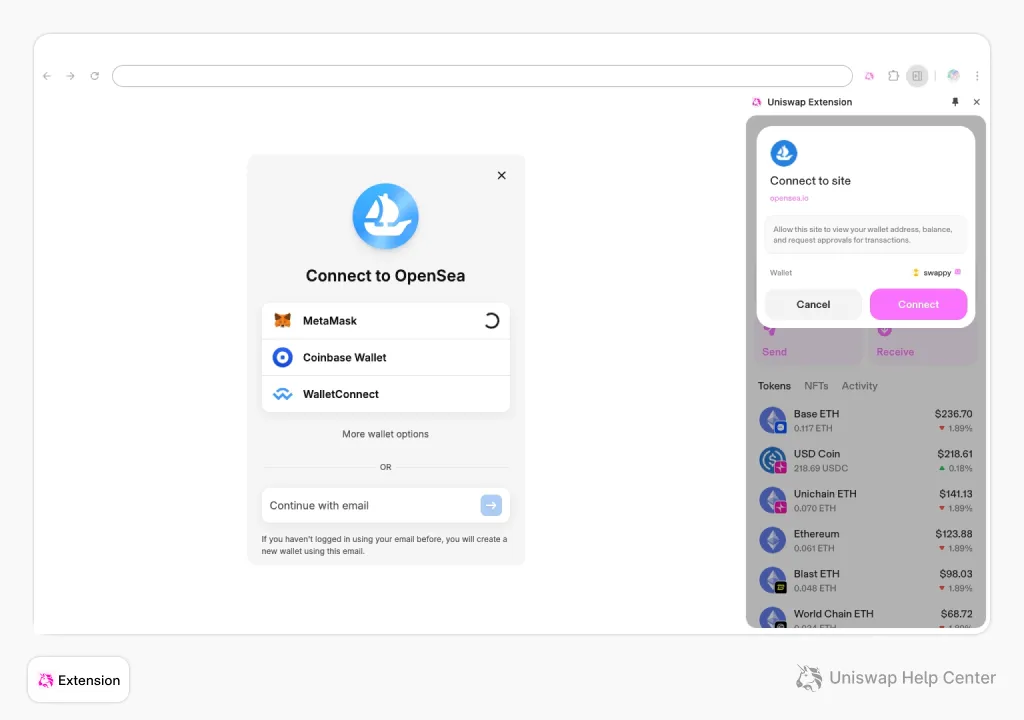Reload the page with the refresh icon
Viewport: 1024px width, 720px height.
95,76
